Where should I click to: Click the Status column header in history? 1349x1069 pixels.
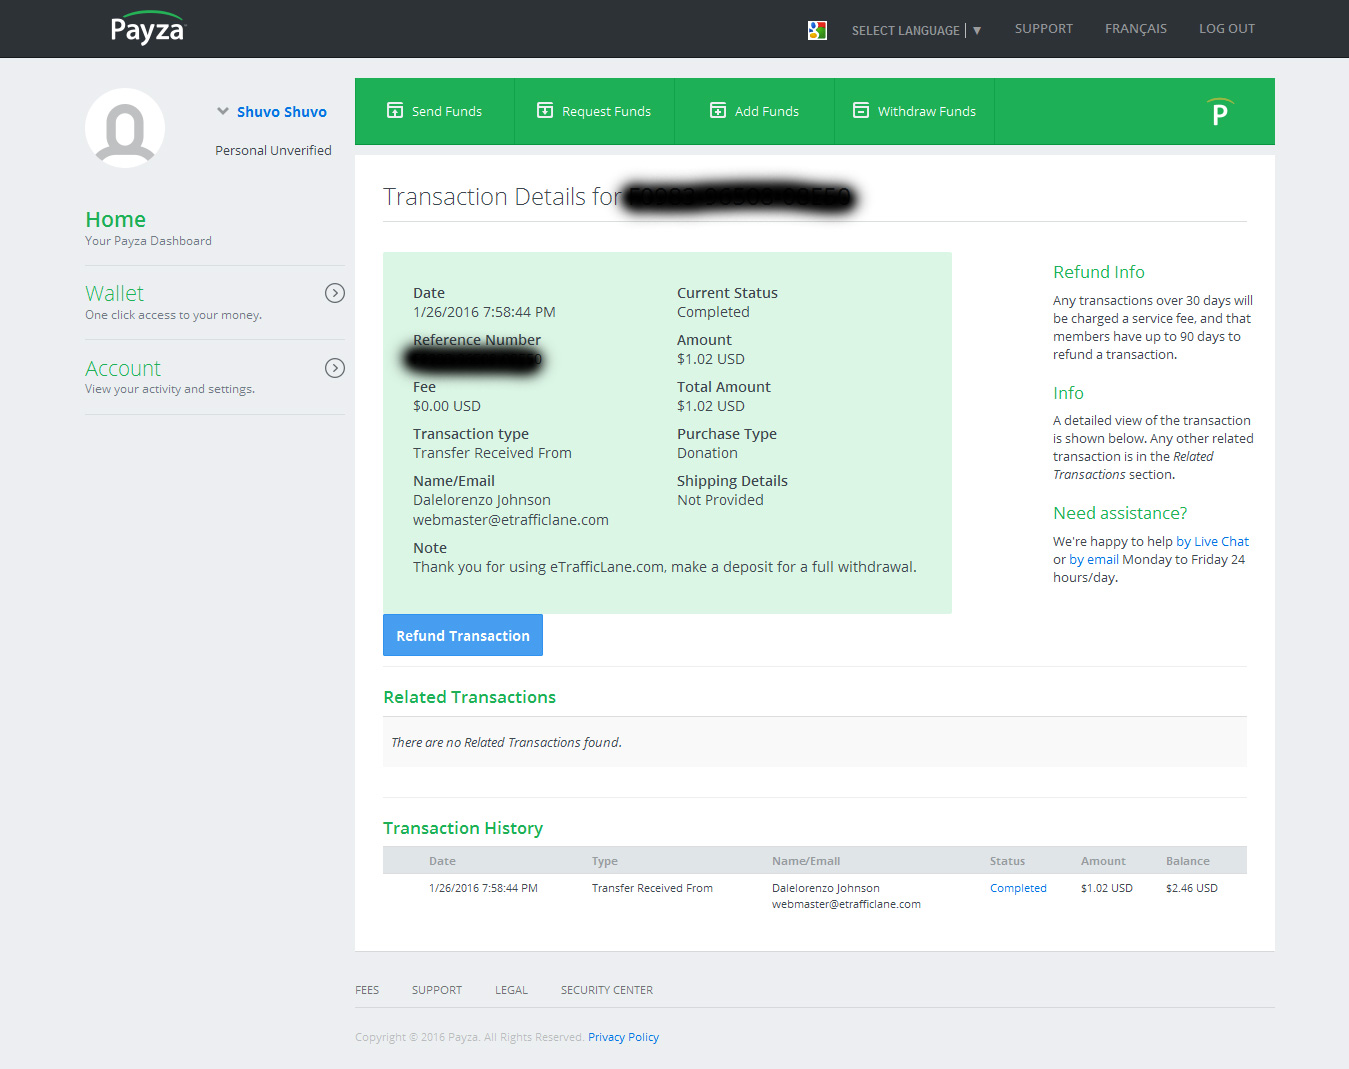pos(1007,861)
